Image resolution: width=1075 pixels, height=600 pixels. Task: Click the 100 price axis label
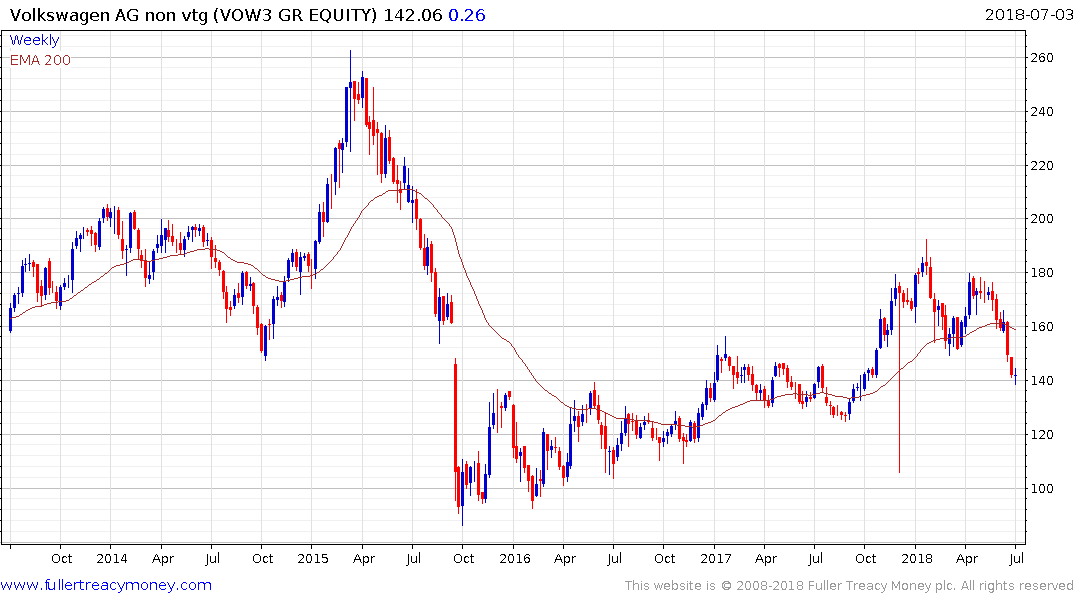click(1042, 488)
